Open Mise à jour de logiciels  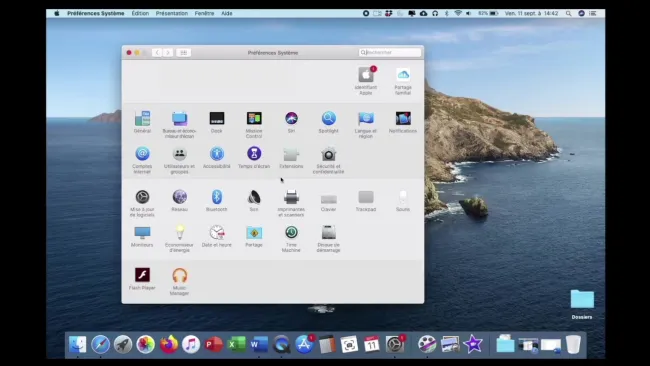142,198
